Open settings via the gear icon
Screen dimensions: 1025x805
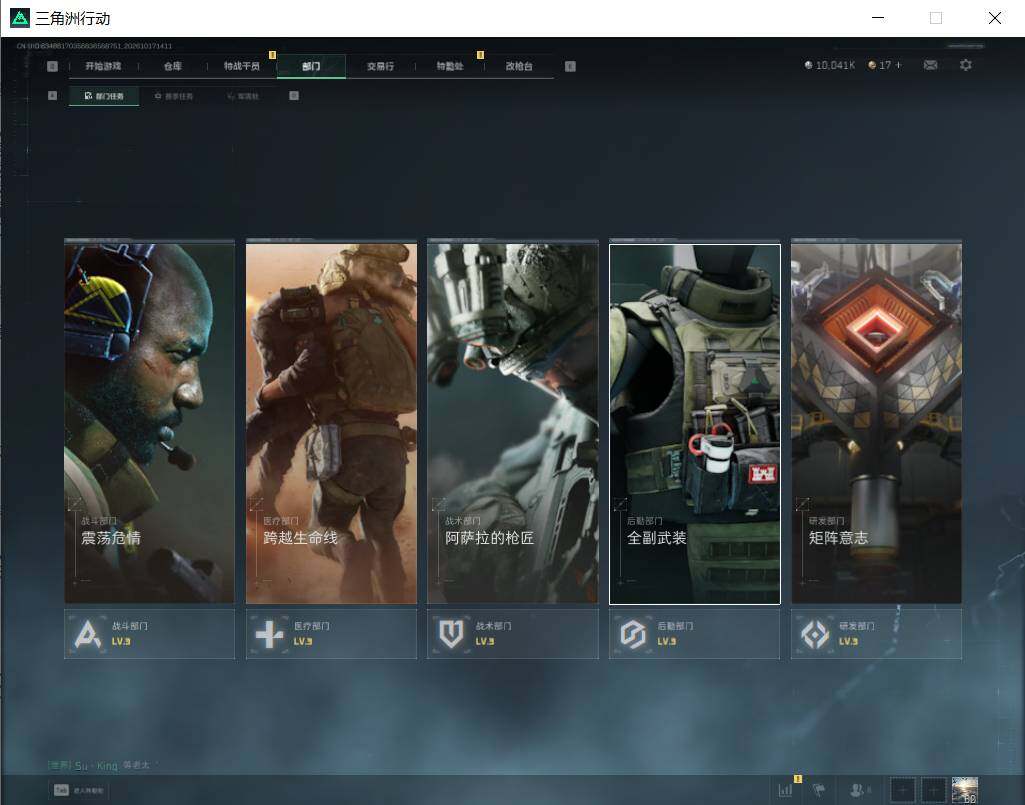966,65
